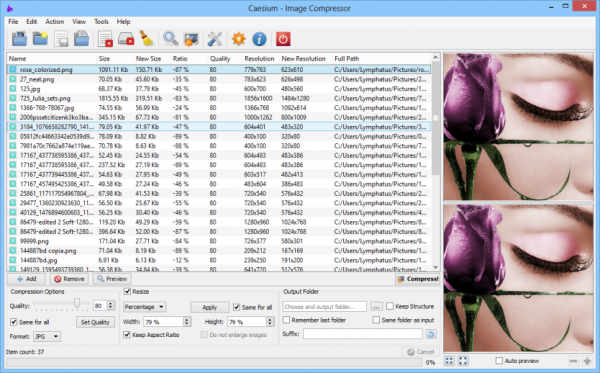600x373 pixels.
Task: Click the Preview button below list
Action: tap(112, 279)
